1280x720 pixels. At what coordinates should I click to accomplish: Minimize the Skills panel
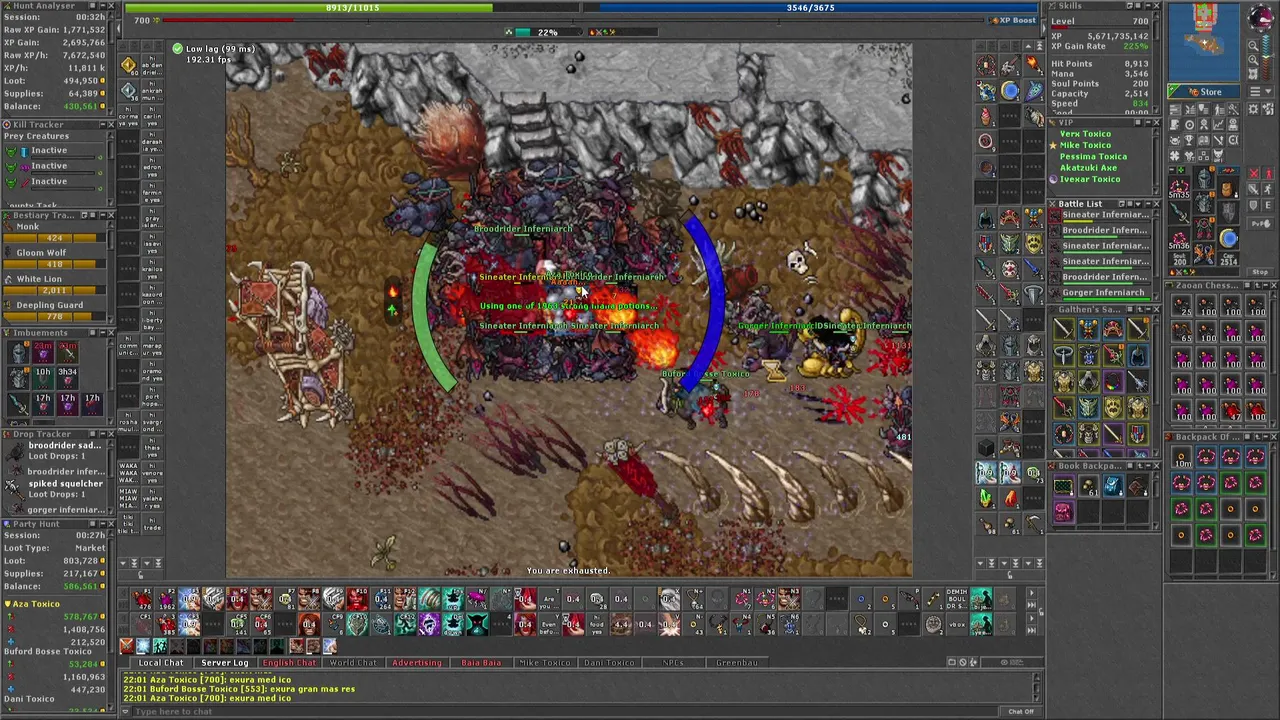click(1147, 5)
